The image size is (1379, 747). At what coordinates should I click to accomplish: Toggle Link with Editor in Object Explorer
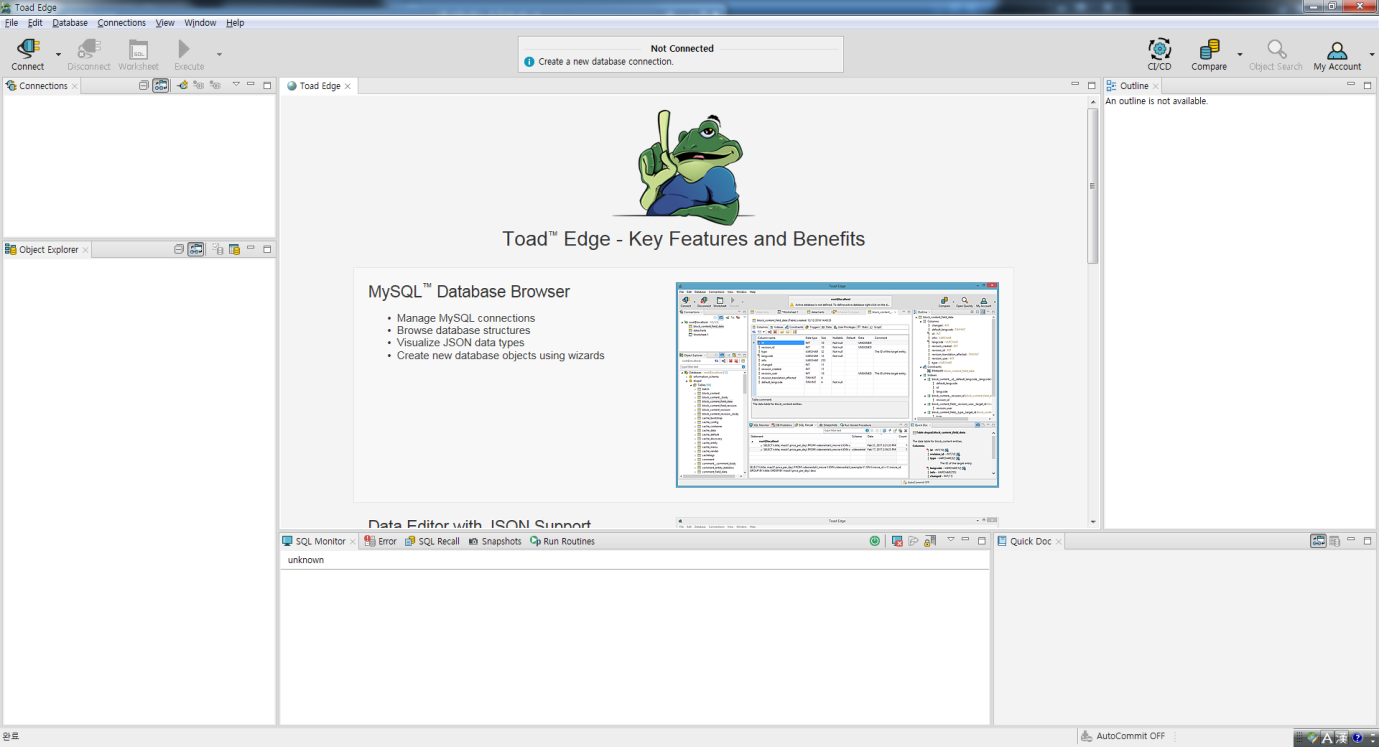pos(196,249)
